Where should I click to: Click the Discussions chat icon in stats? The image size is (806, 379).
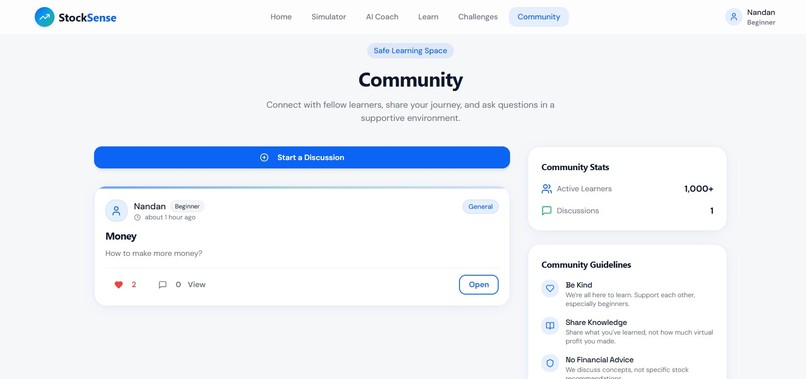tap(546, 211)
